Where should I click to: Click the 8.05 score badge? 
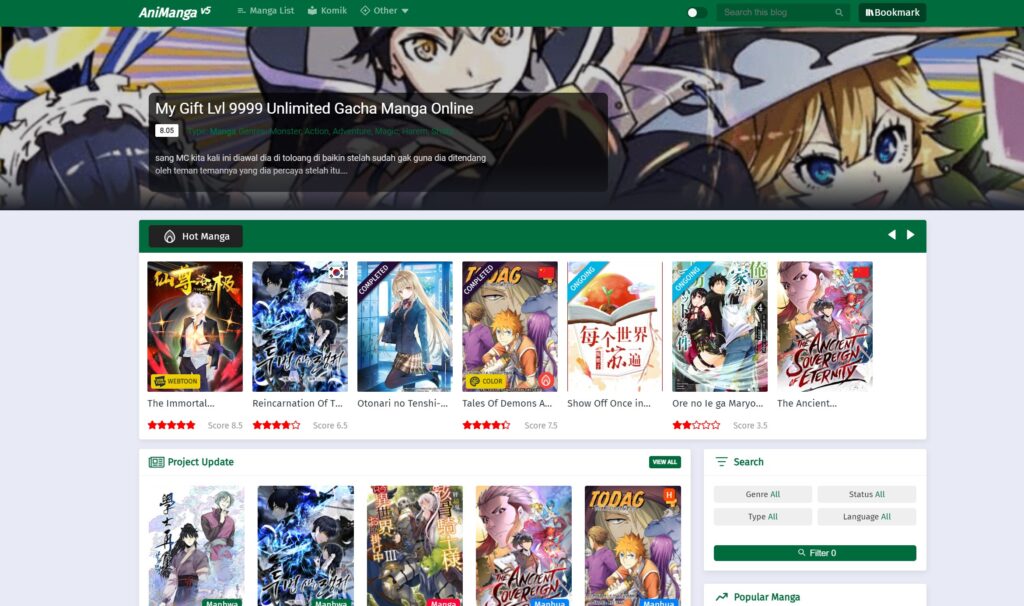coord(167,131)
